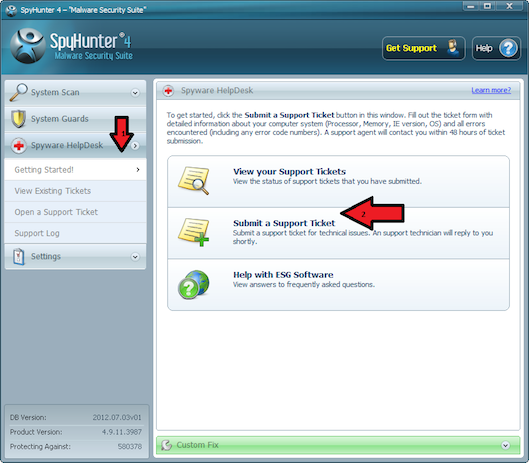This screenshot has height=463, width=529.
Task: Click the Product Version value 4.9.11.3987
Action: [x=122, y=432]
